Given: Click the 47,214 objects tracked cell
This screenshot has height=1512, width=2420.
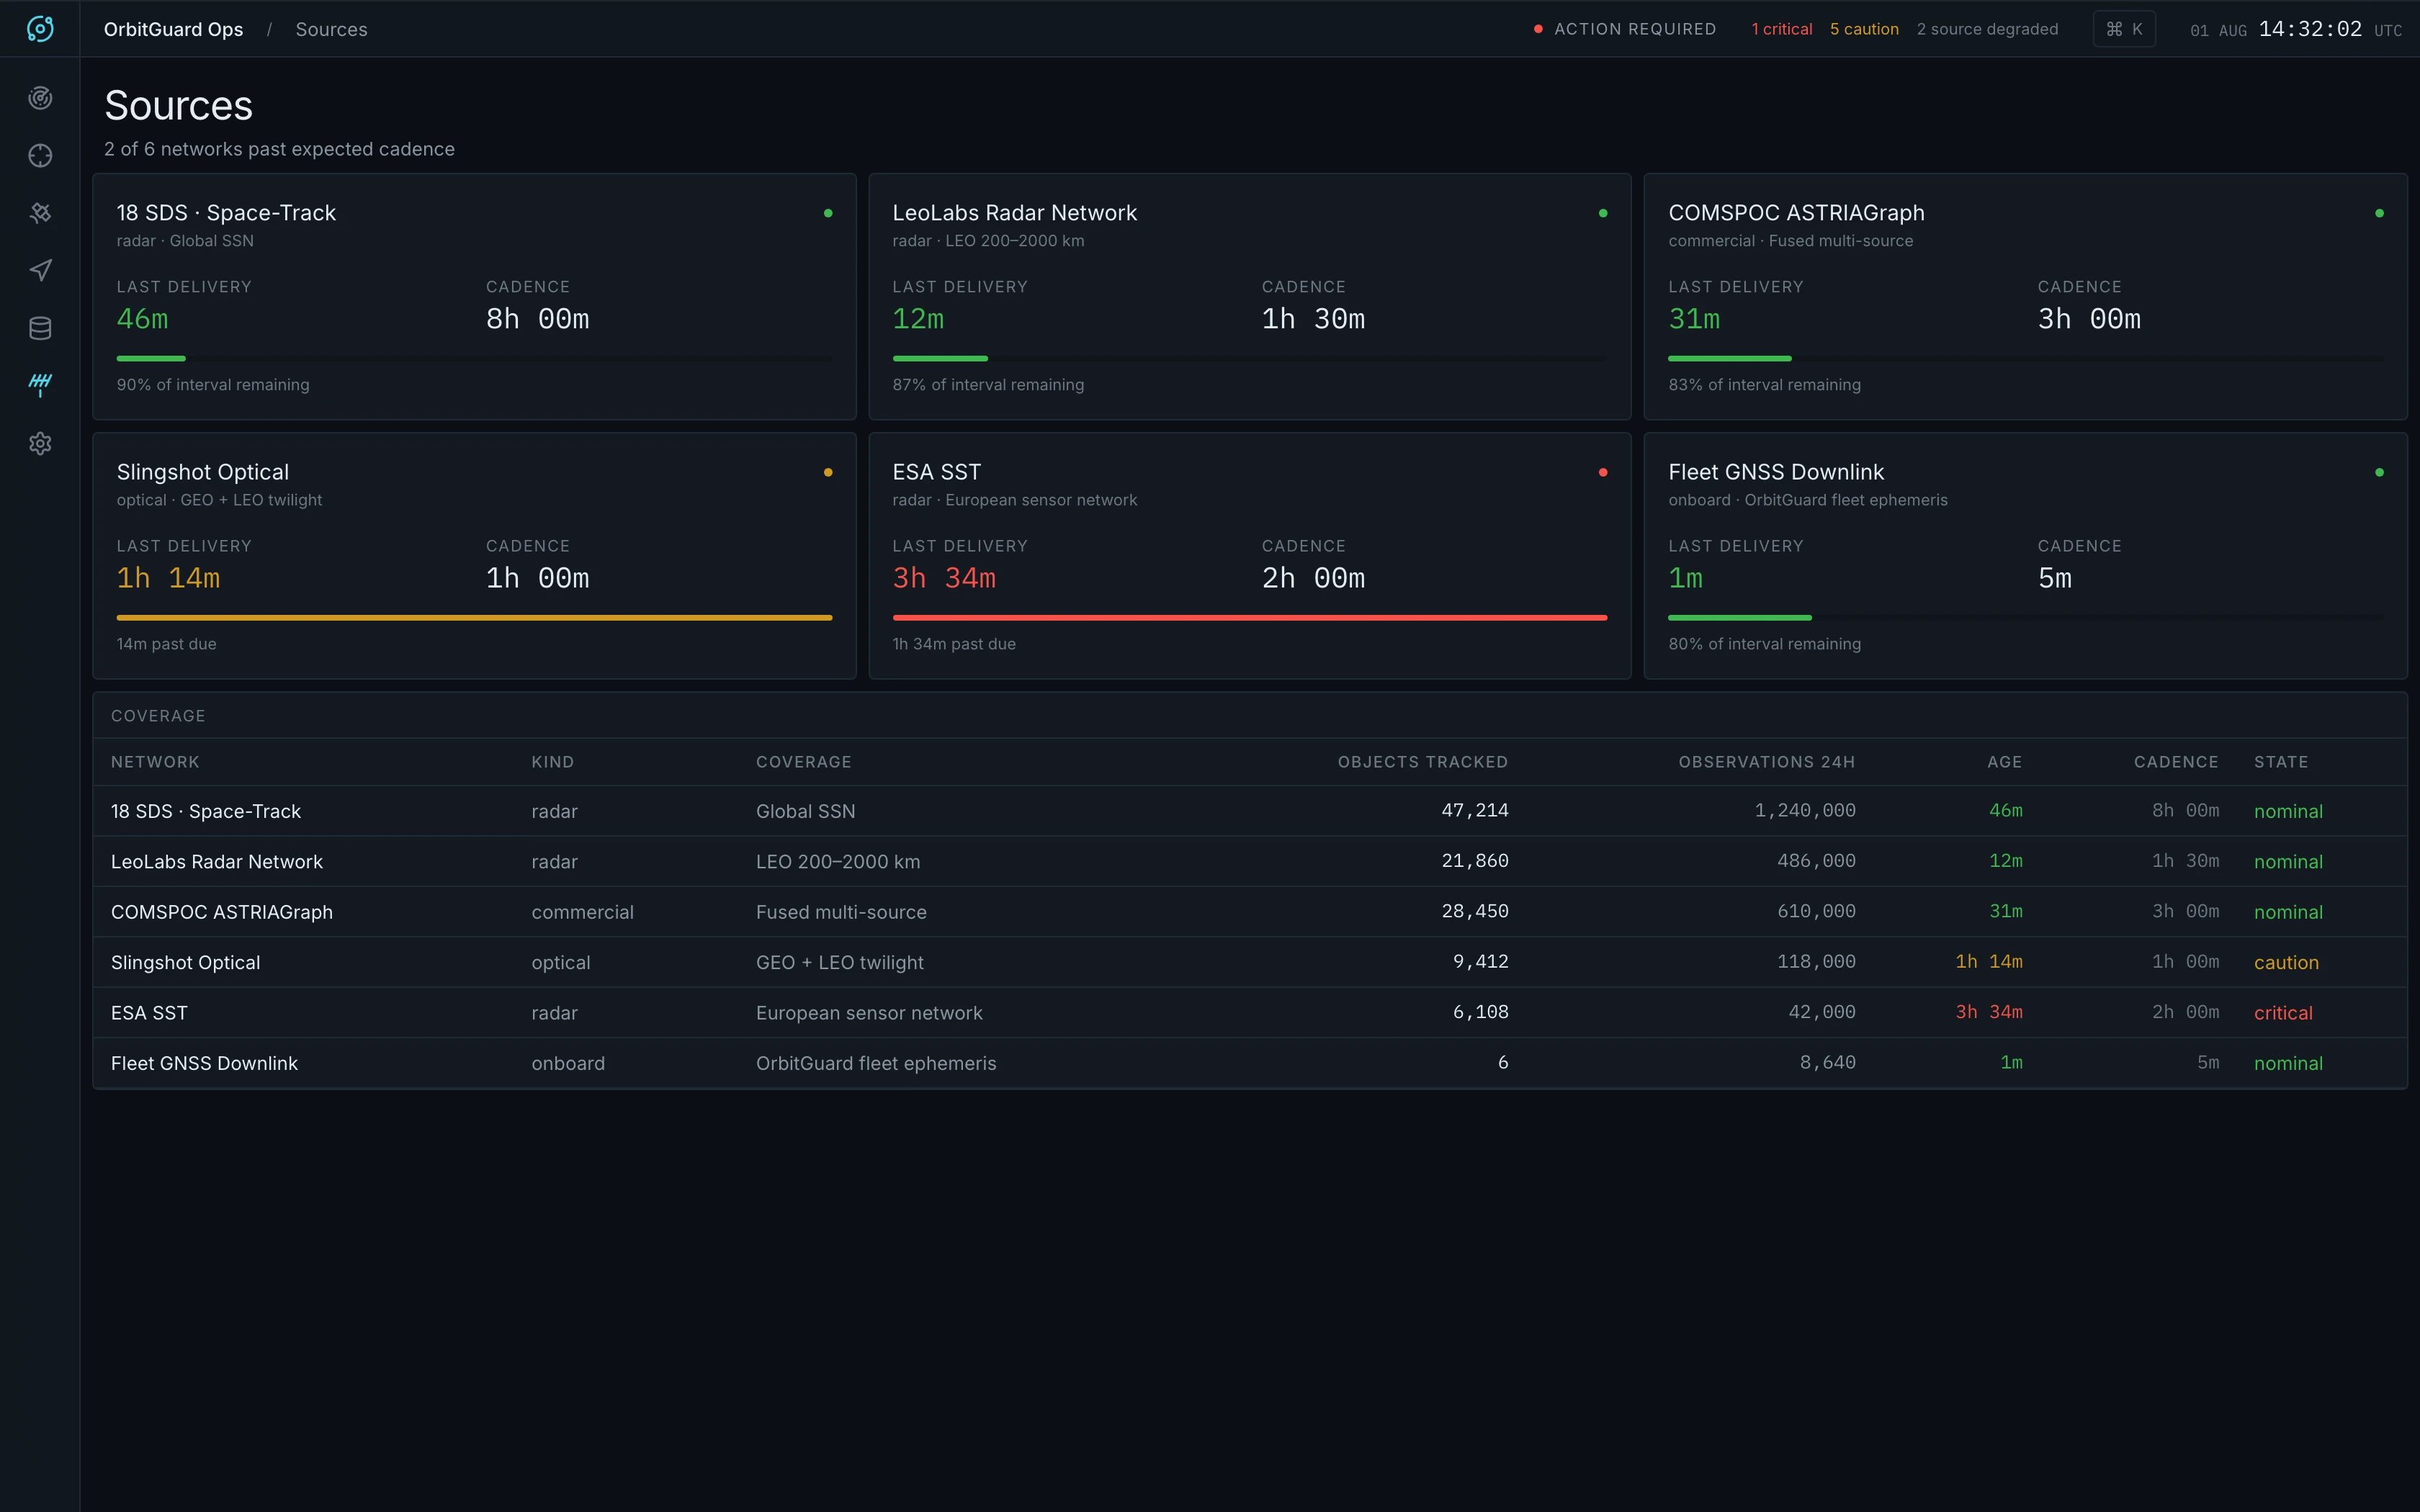Looking at the screenshot, I should click(x=1474, y=811).
